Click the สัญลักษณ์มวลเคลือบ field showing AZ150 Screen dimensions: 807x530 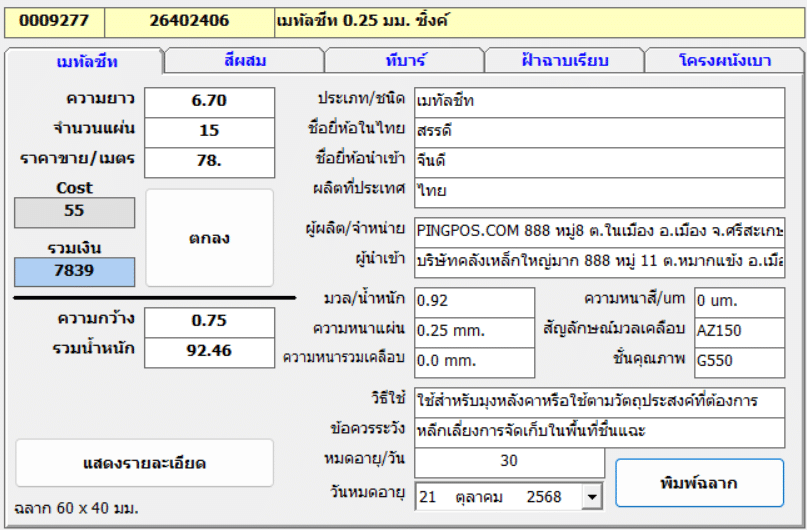739,330
